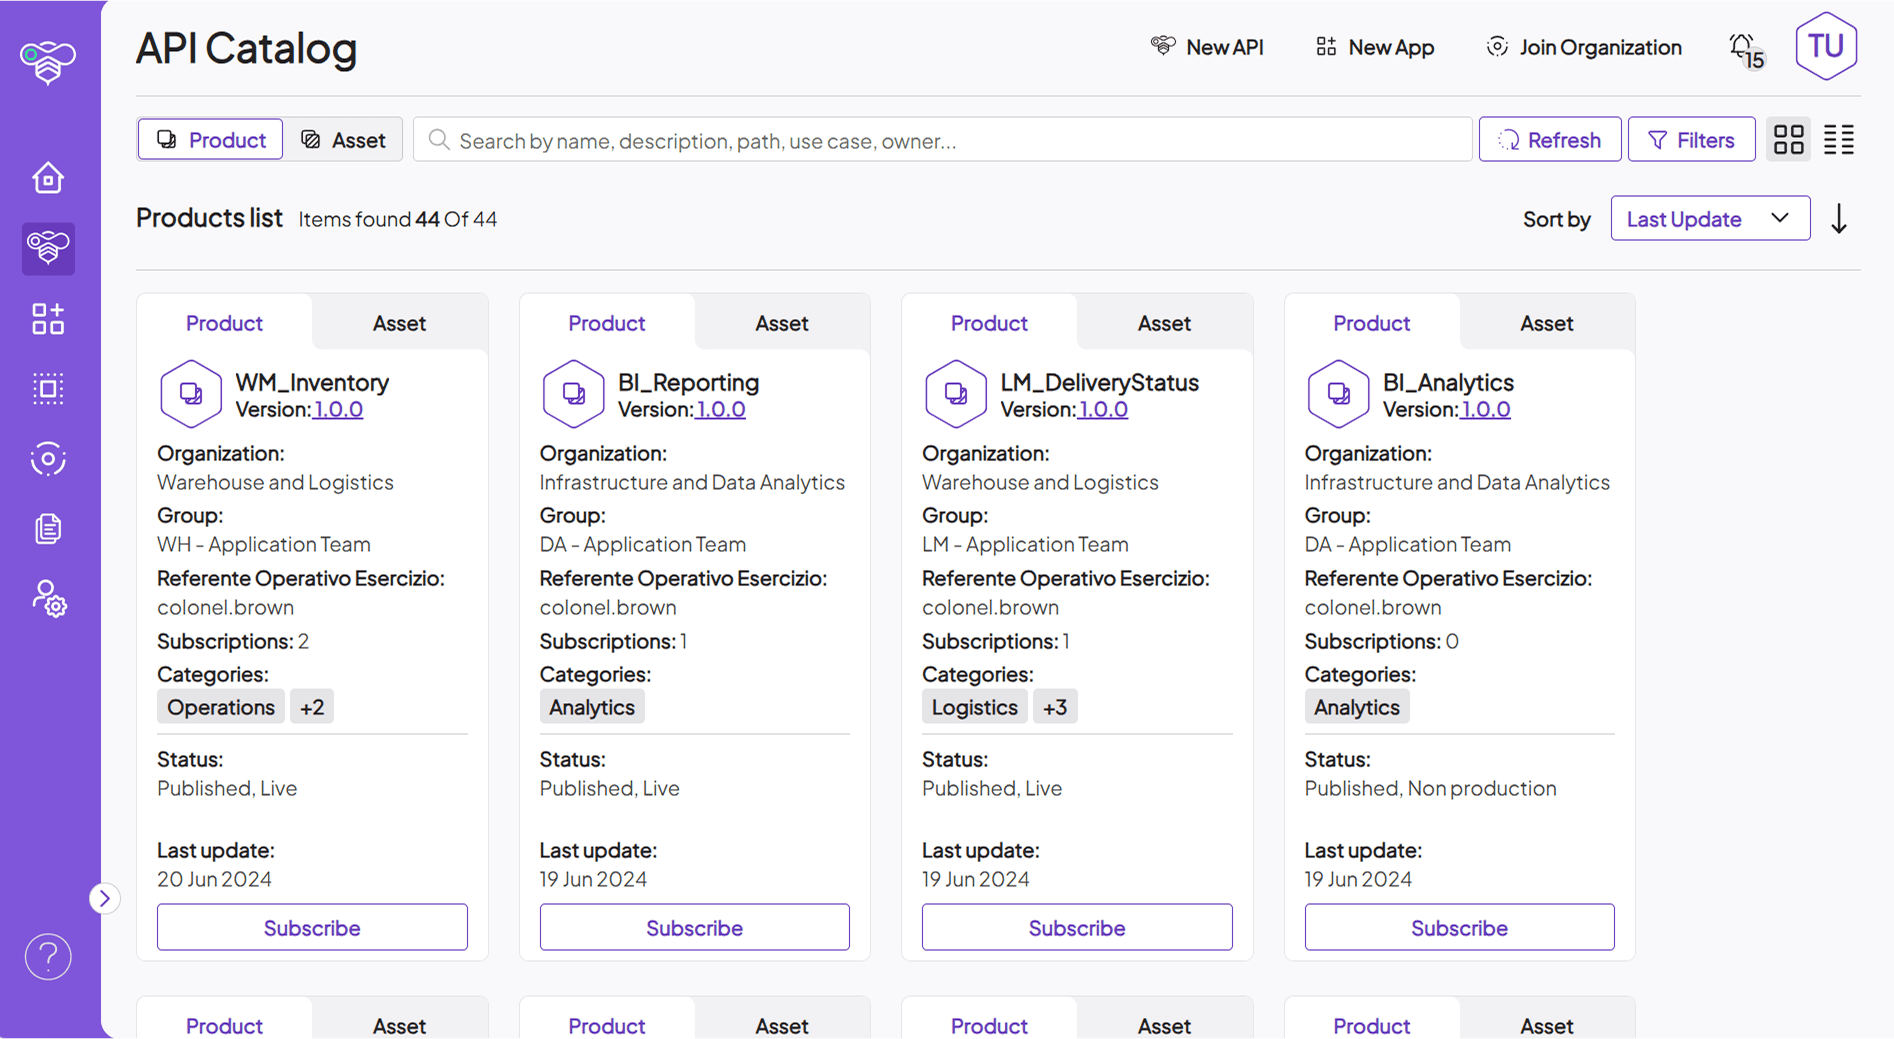Open the Help icon at sidebar bottom
Viewport: 1894px width, 1039px height.
(47, 957)
